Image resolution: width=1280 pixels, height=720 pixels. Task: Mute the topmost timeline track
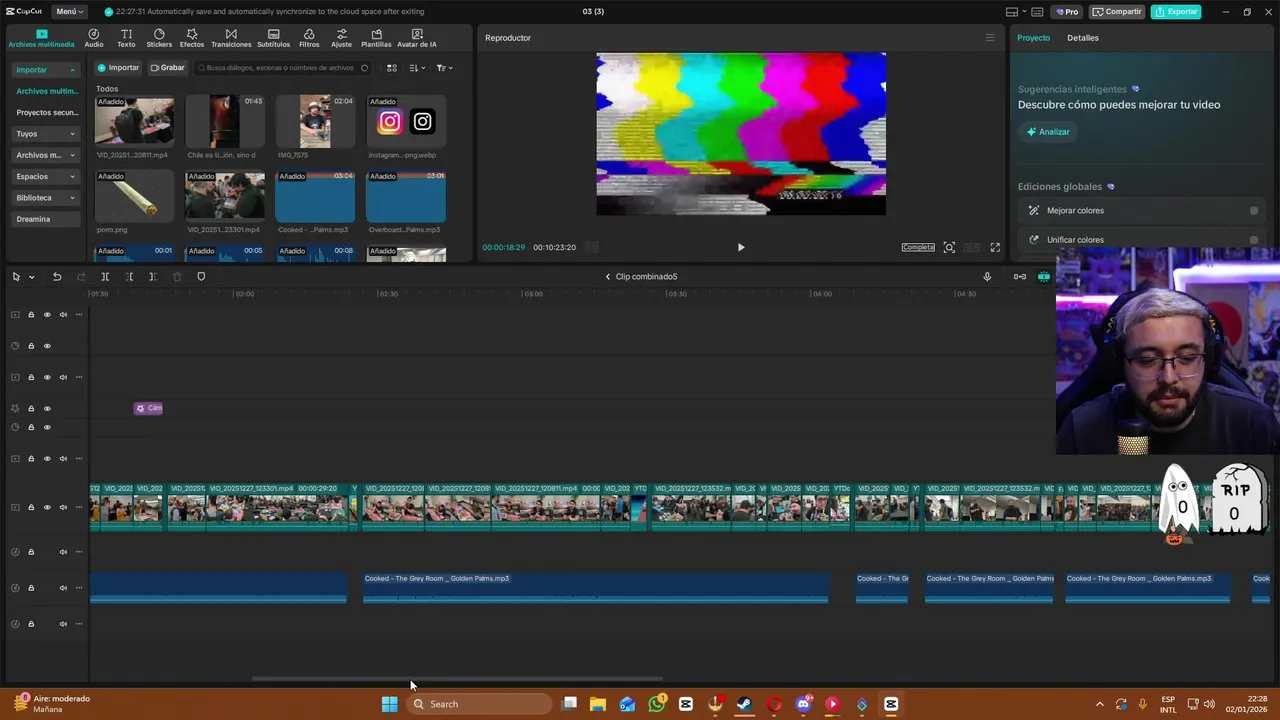tap(63, 315)
